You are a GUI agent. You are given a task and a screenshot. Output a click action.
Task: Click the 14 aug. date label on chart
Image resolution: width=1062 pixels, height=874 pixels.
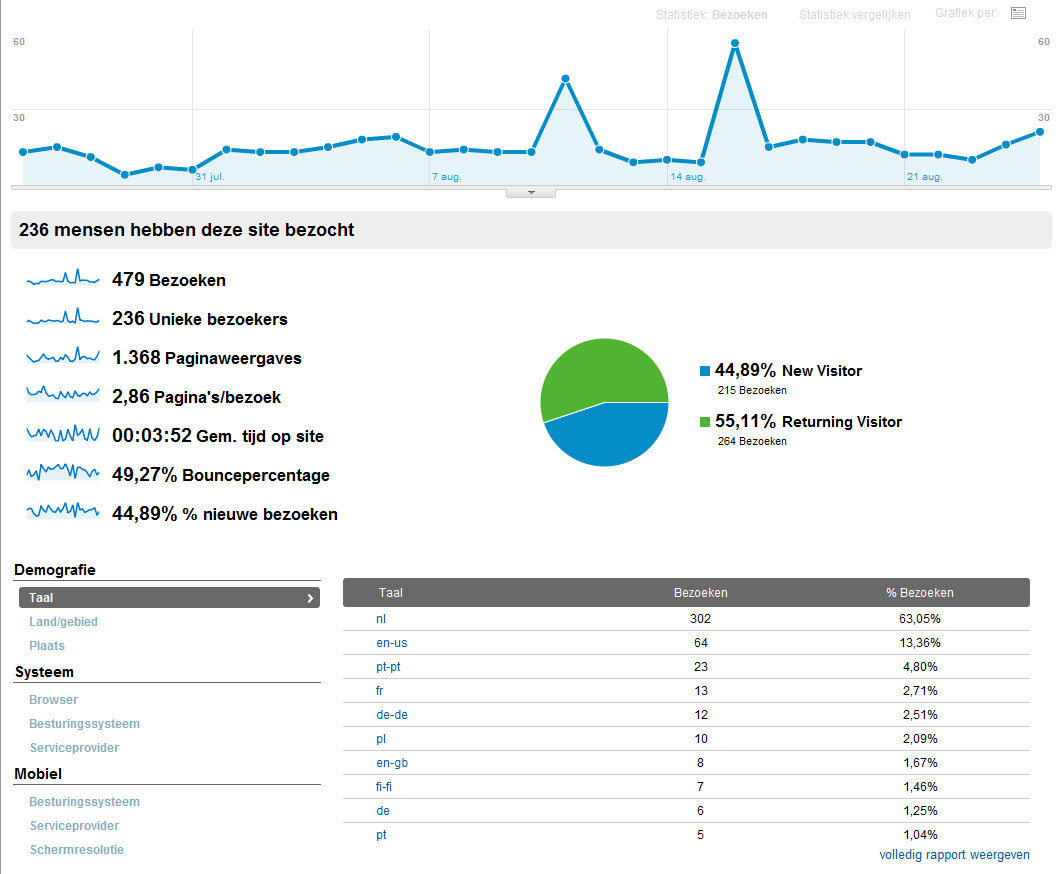click(687, 177)
